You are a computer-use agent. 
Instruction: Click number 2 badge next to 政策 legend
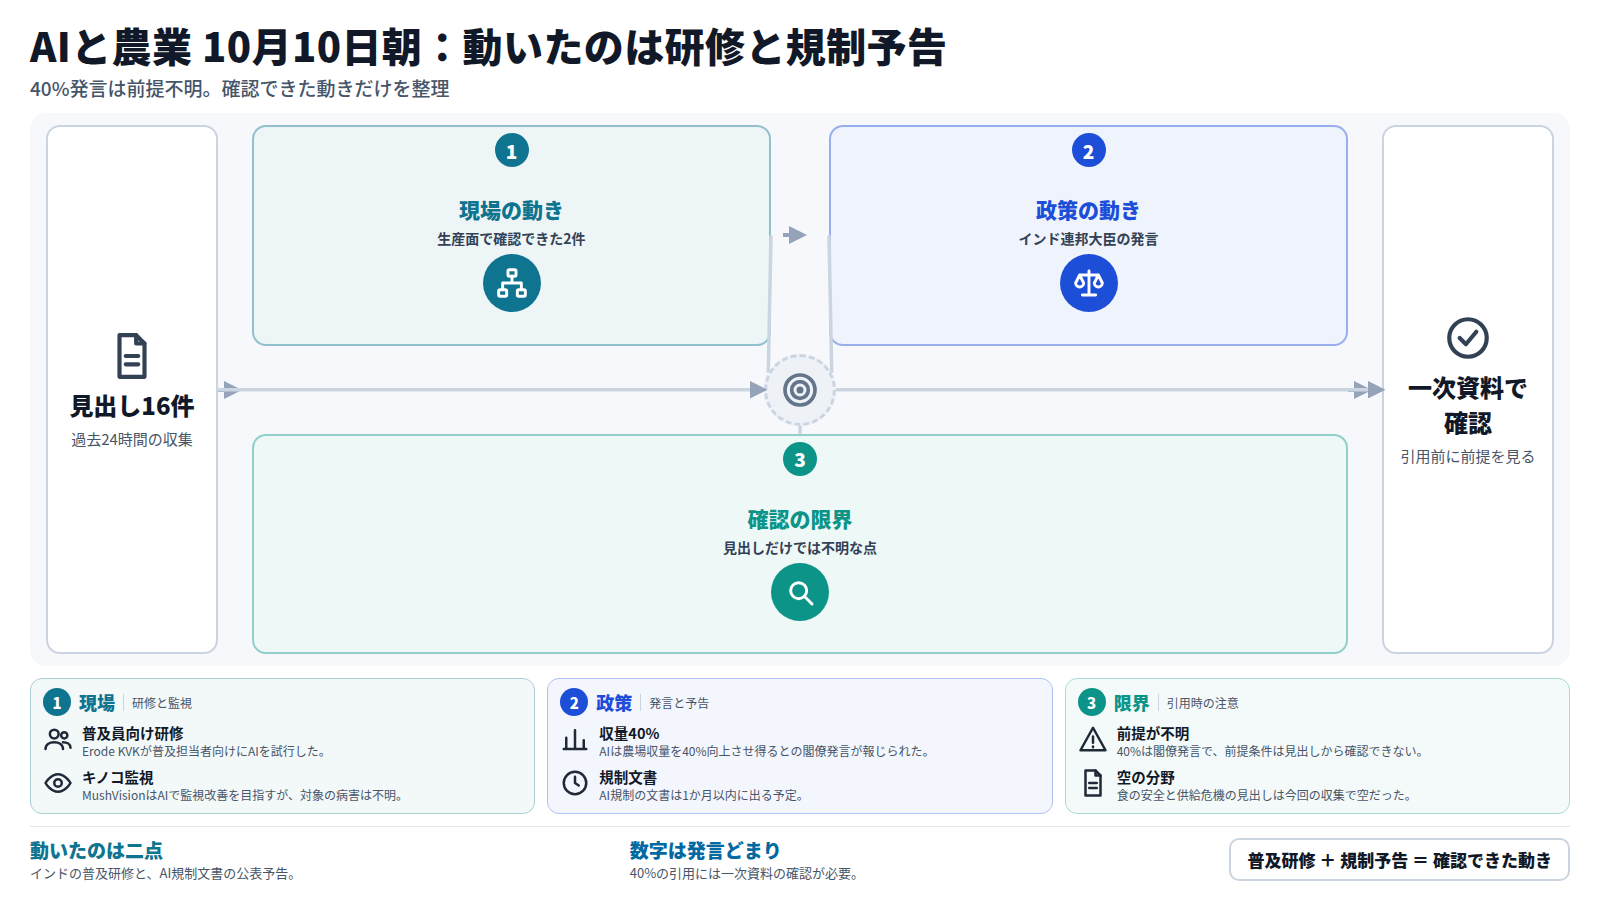point(574,703)
